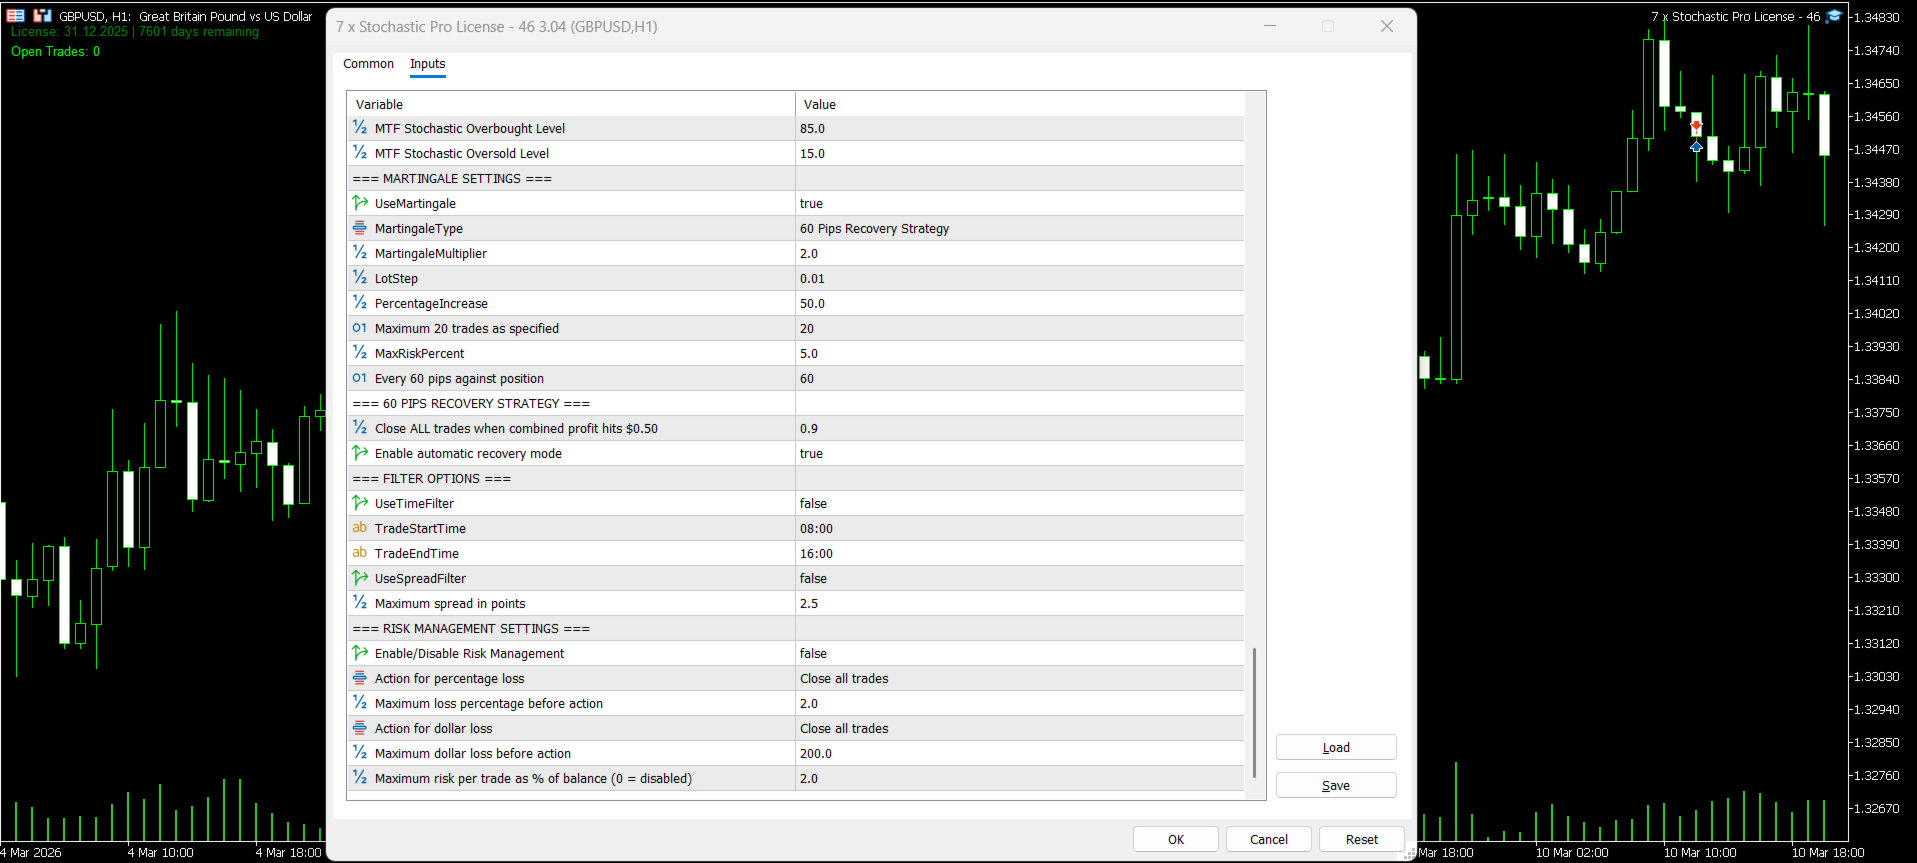This screenshot has width=1917, height=863.
Task: Select the Inputs tab
Action: 428,64
